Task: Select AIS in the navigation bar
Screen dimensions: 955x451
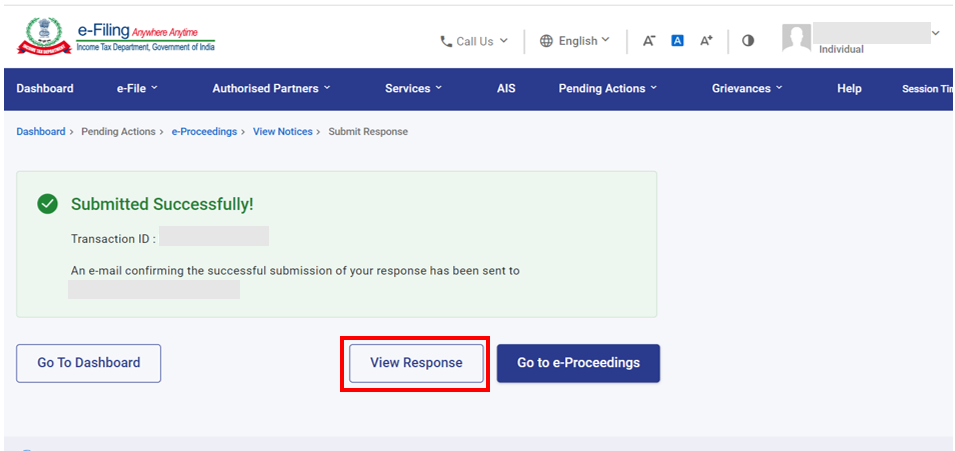Action: click(x=506, y=89)
